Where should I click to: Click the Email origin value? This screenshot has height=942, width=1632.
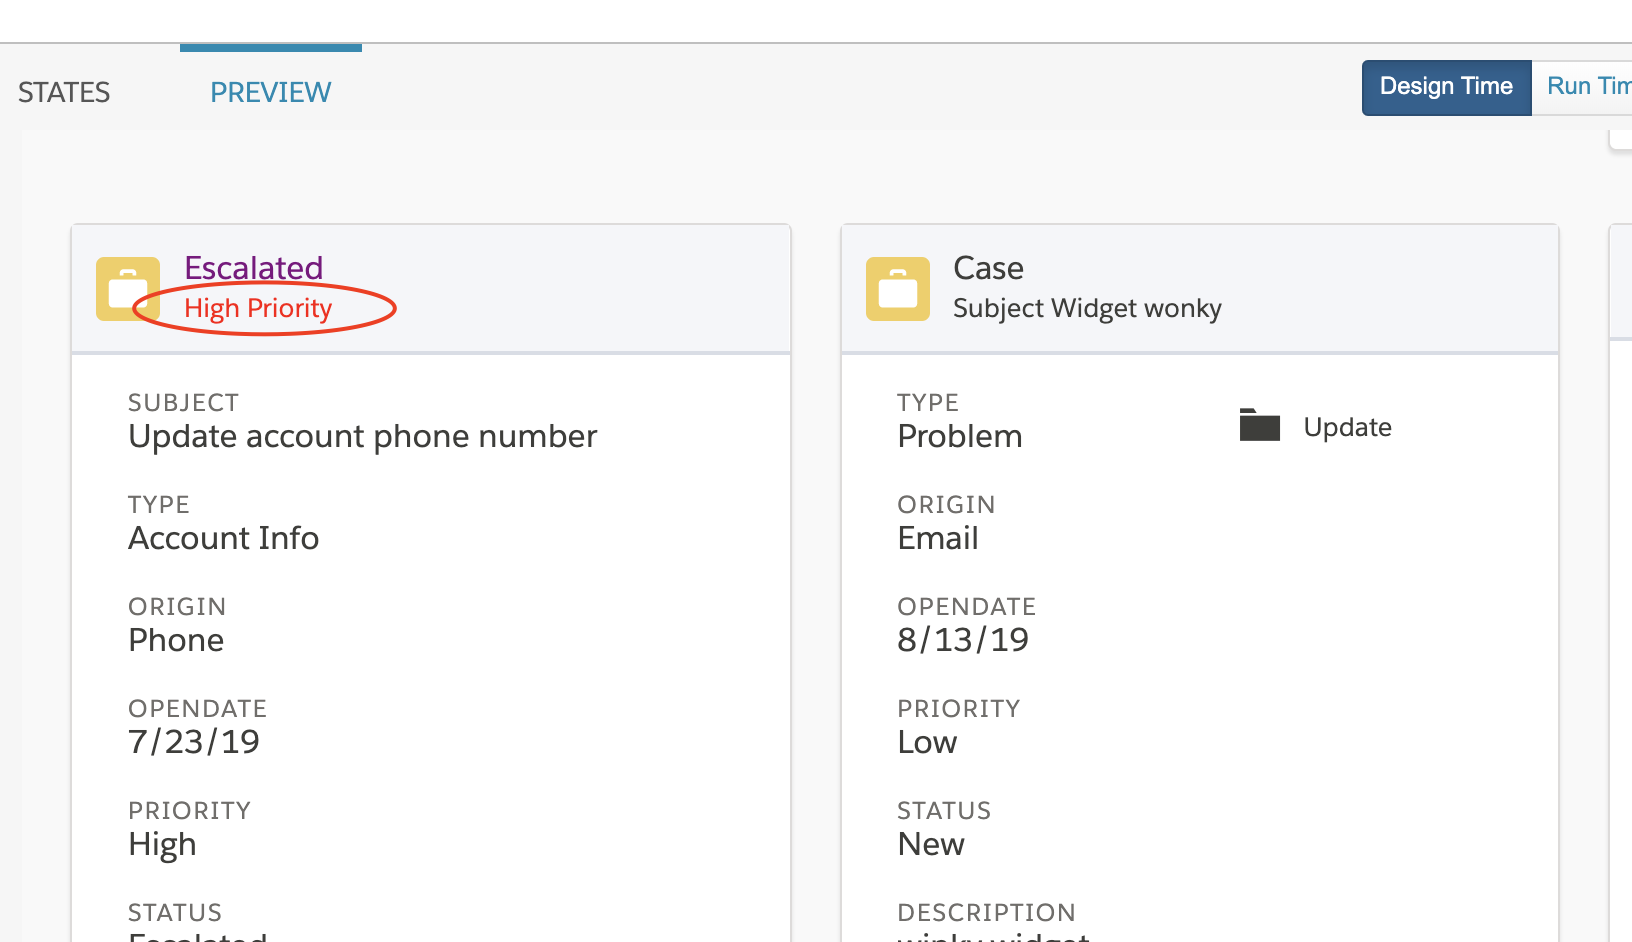(x=938, y=538)
